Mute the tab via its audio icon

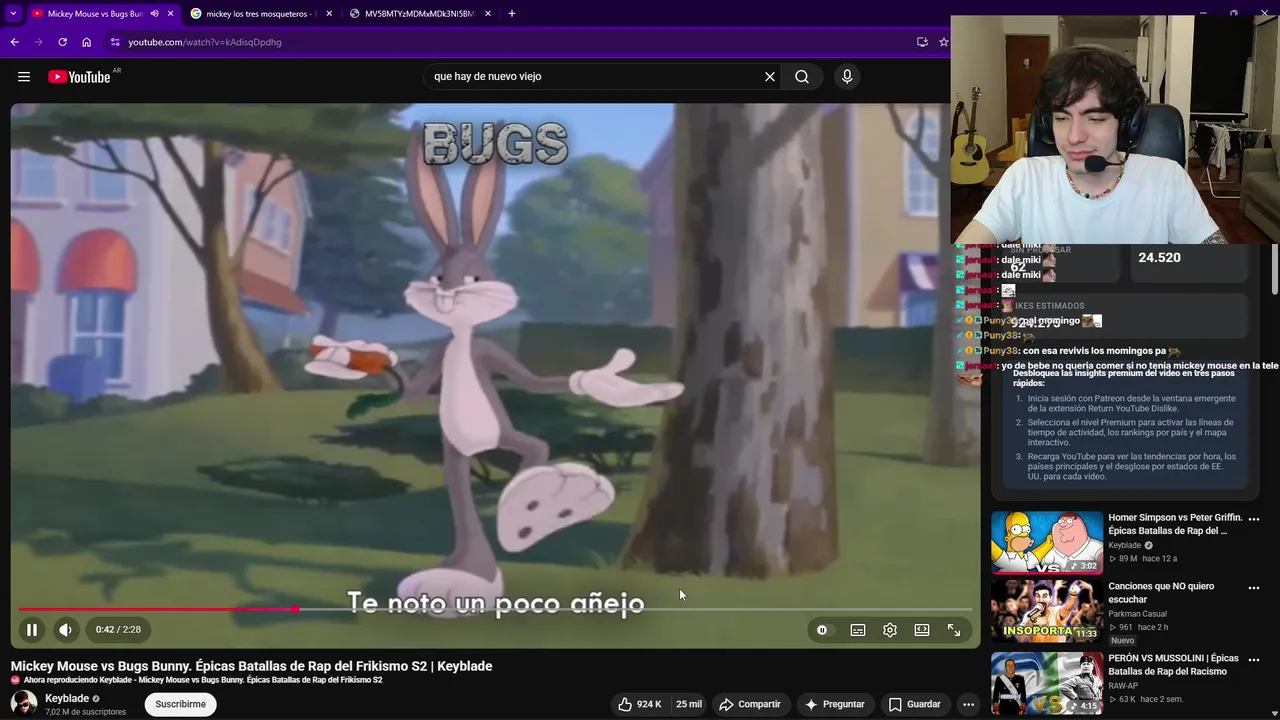coord(154,14)
